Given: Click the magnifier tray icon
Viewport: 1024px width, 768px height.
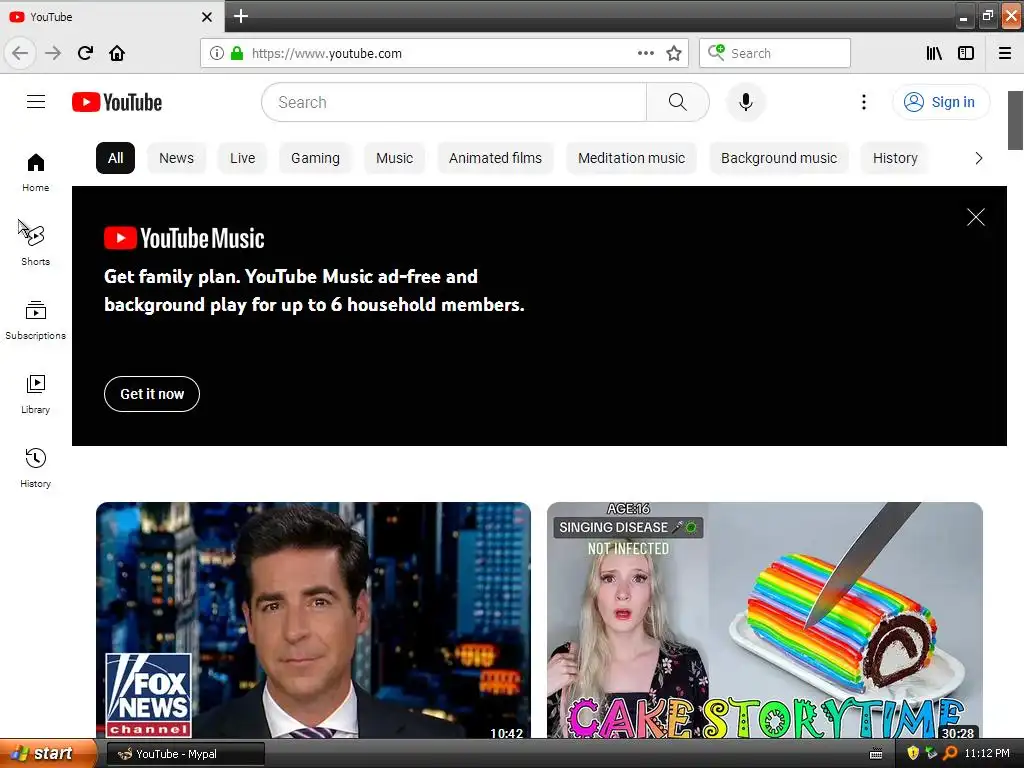Looking at the screenshot, I should click(x=950, y=753).
